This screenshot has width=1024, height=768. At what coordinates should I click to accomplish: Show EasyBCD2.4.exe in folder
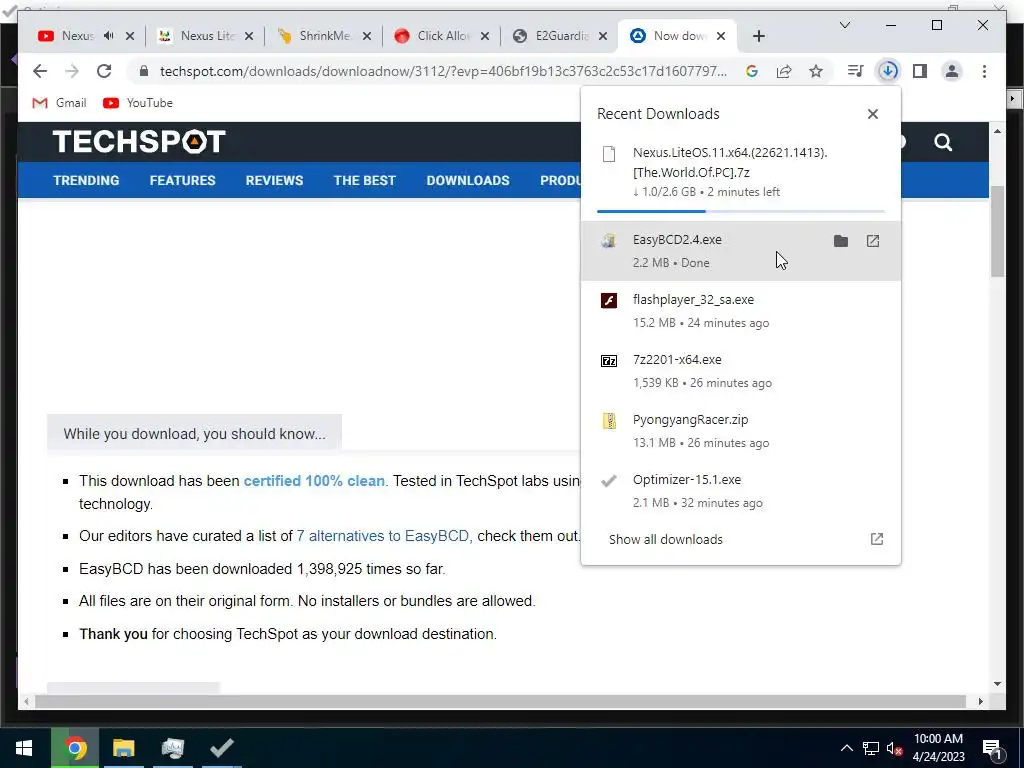pos(841,241)
